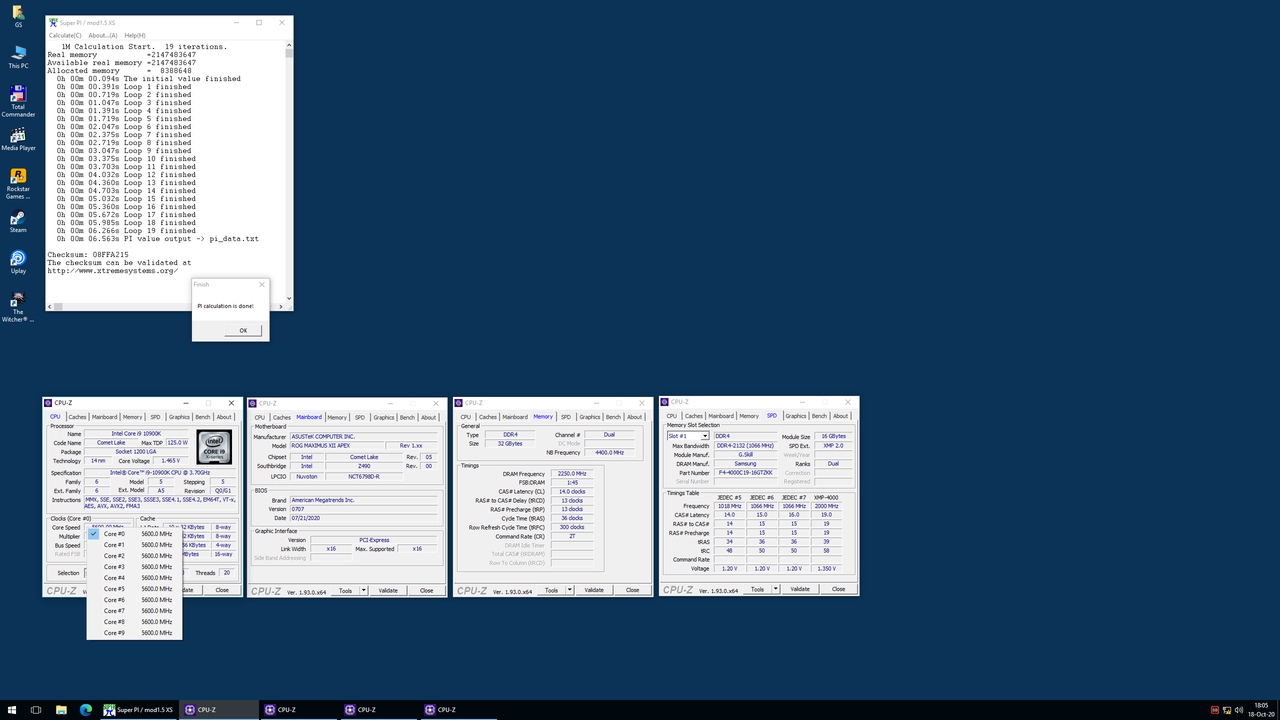Open the CPU tab in Memory CPU-Z window
The width and height of the screenshot is (1280, 720).
[x=465, y=417]
